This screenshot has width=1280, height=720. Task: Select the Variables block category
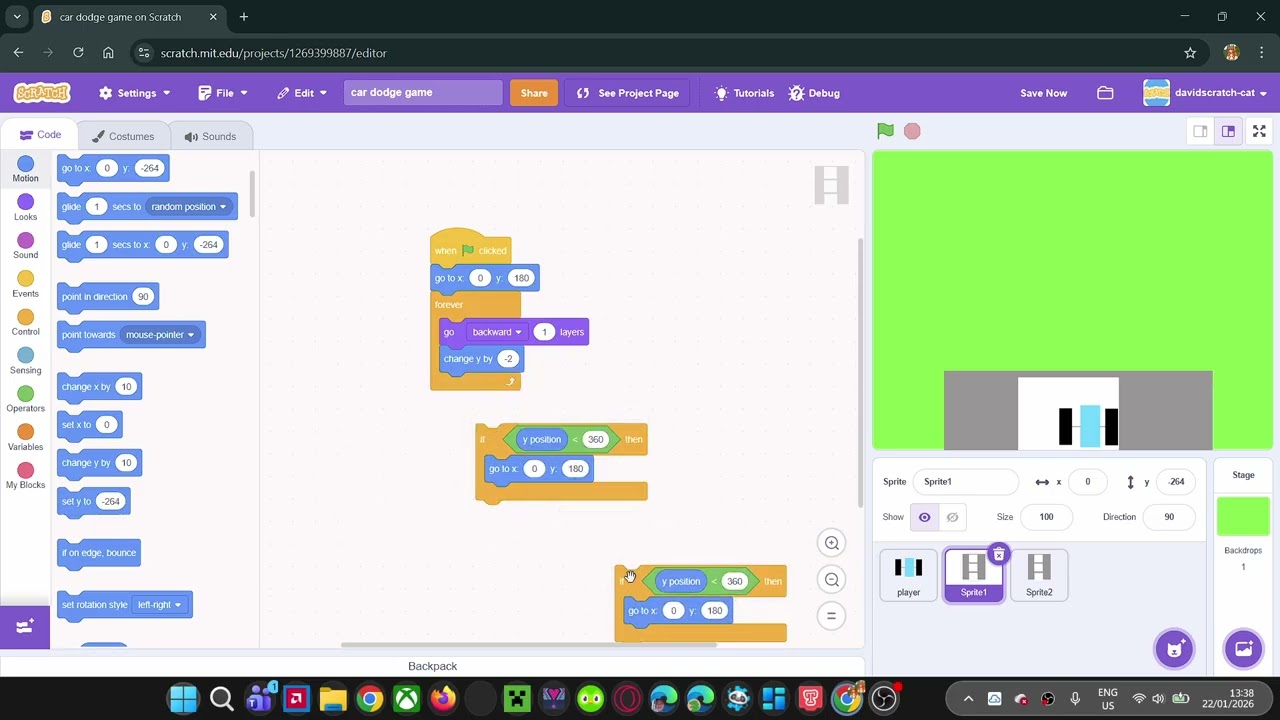click(x=26, y=438)
